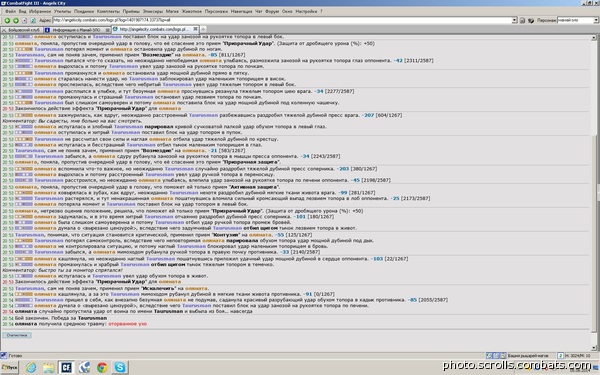Close the angelscity logs tab
The width and height of the screenshot is (600, 375).
tap(196, 29)
